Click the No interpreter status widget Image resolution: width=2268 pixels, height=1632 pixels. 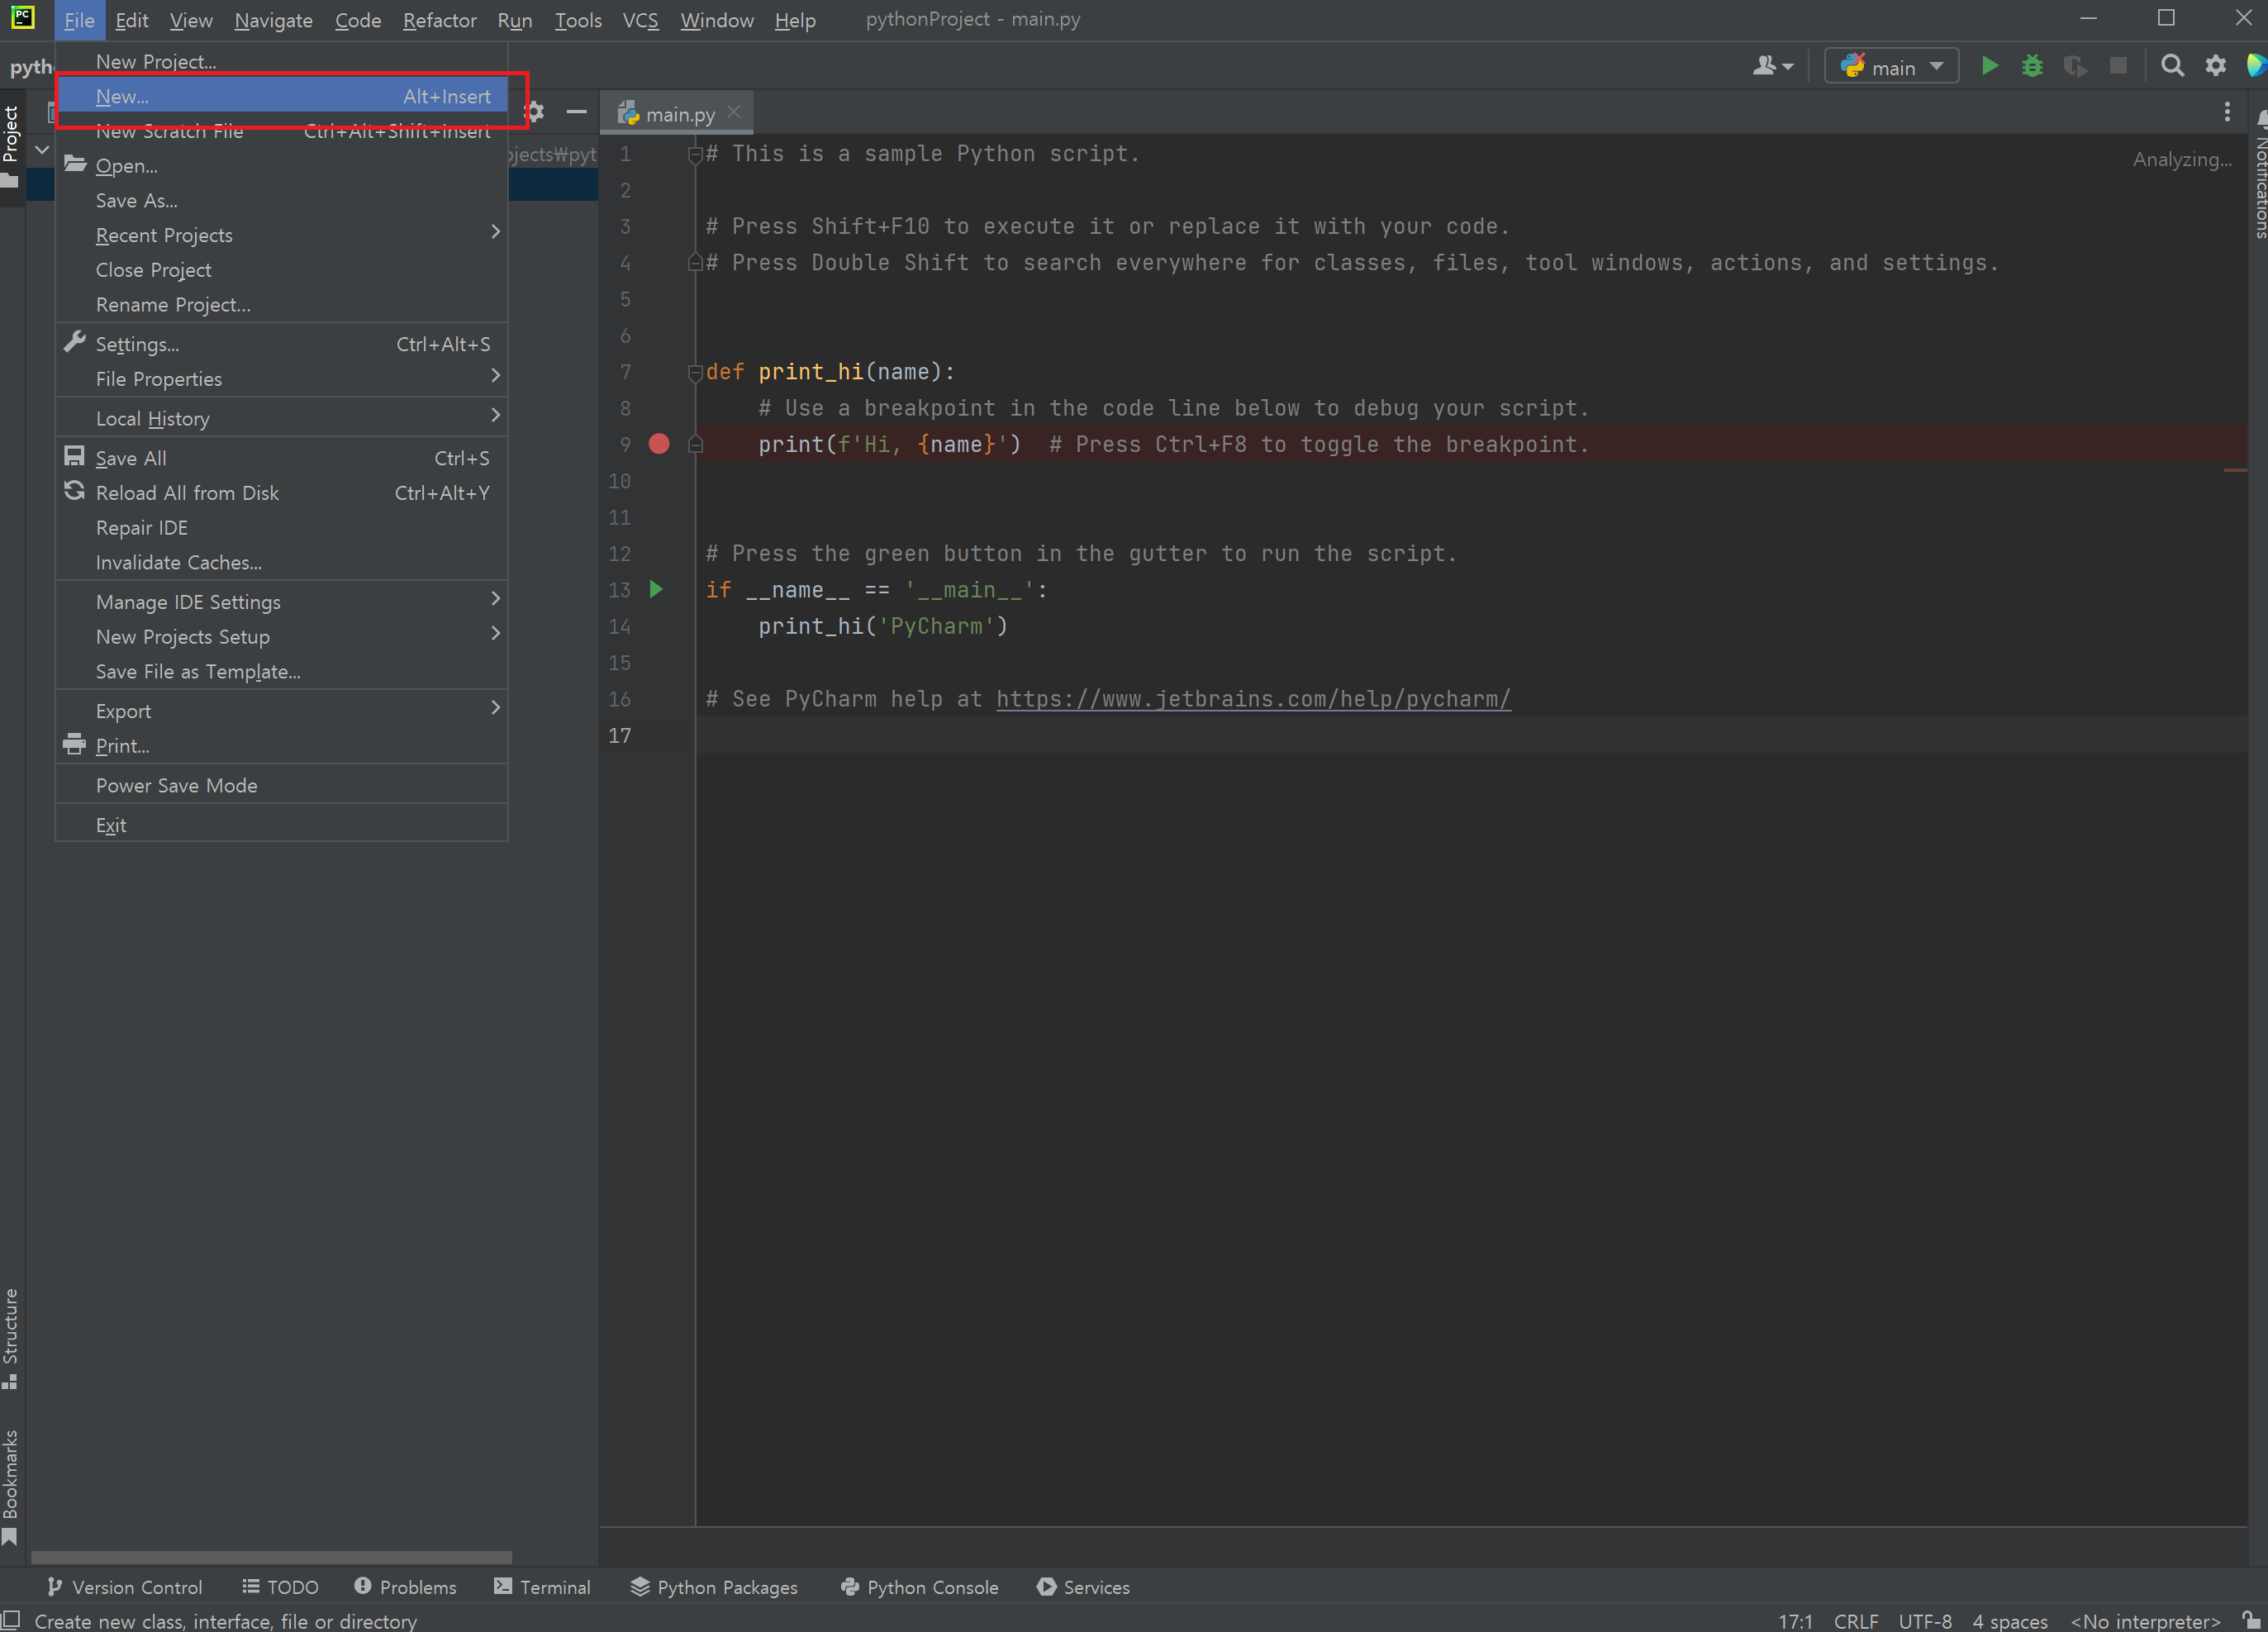tap(2144, 1621)
